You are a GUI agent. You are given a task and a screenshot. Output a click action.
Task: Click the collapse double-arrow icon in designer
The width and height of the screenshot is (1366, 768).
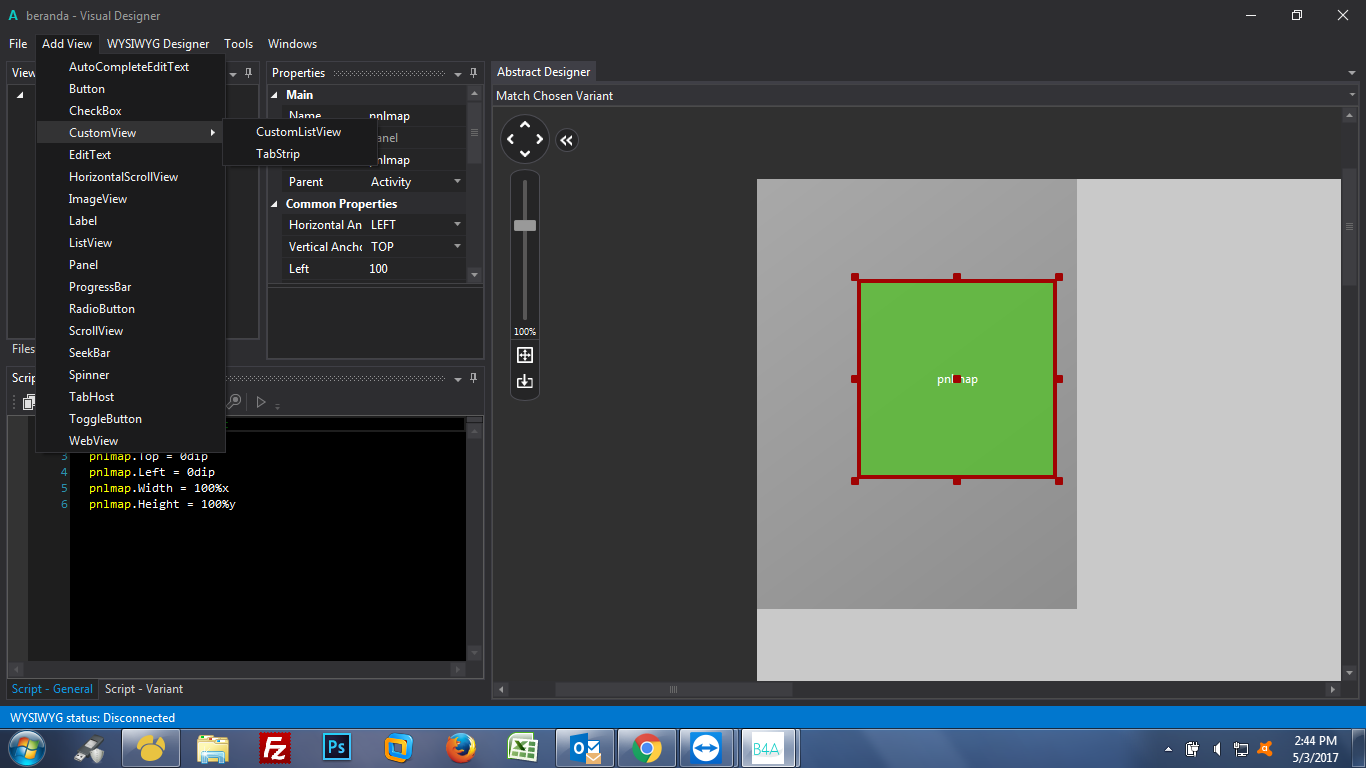tap(566, 140)
